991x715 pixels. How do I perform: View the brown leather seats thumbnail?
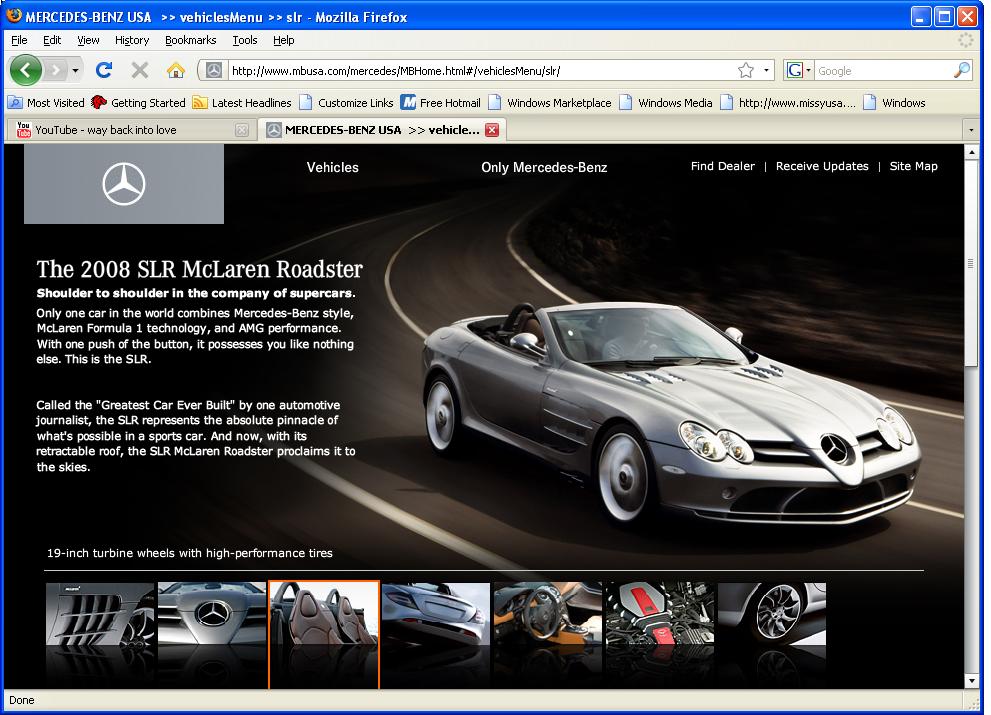pyautogui.click(x=324, y=613)
